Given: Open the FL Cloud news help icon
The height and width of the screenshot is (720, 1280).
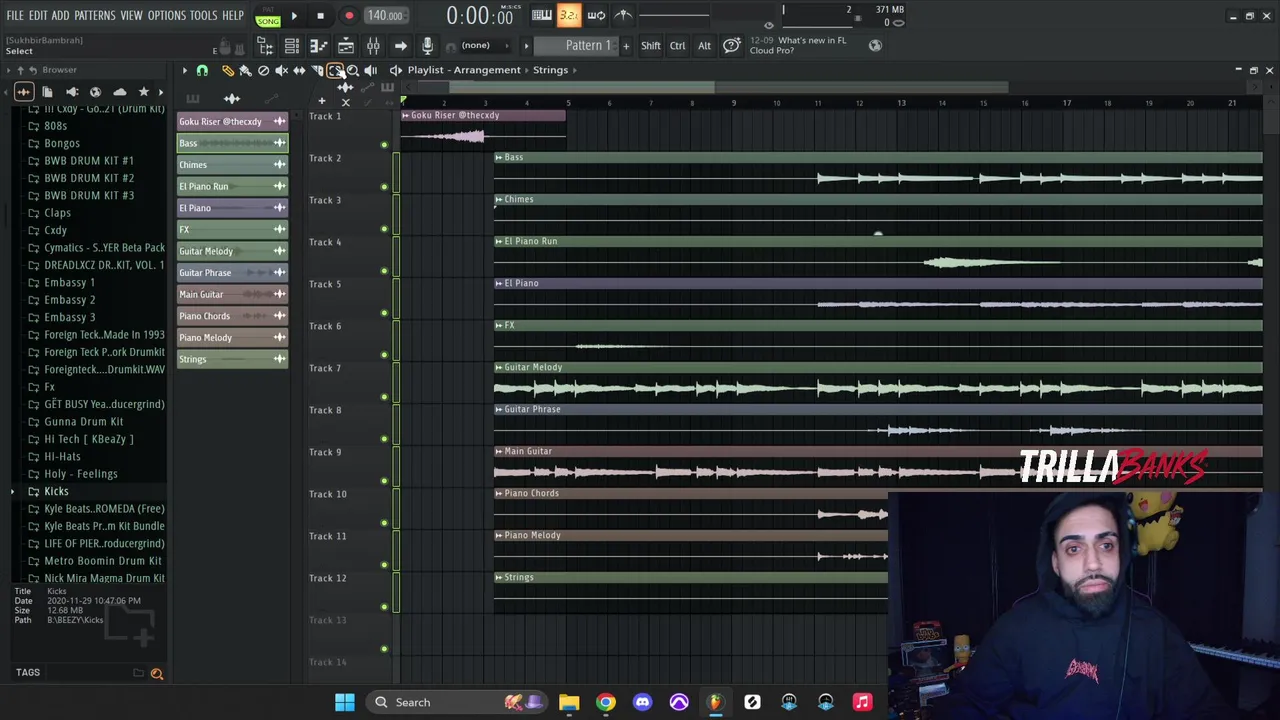Looking at the screenshot, I should pyautogui.click(x=732, y=45).
